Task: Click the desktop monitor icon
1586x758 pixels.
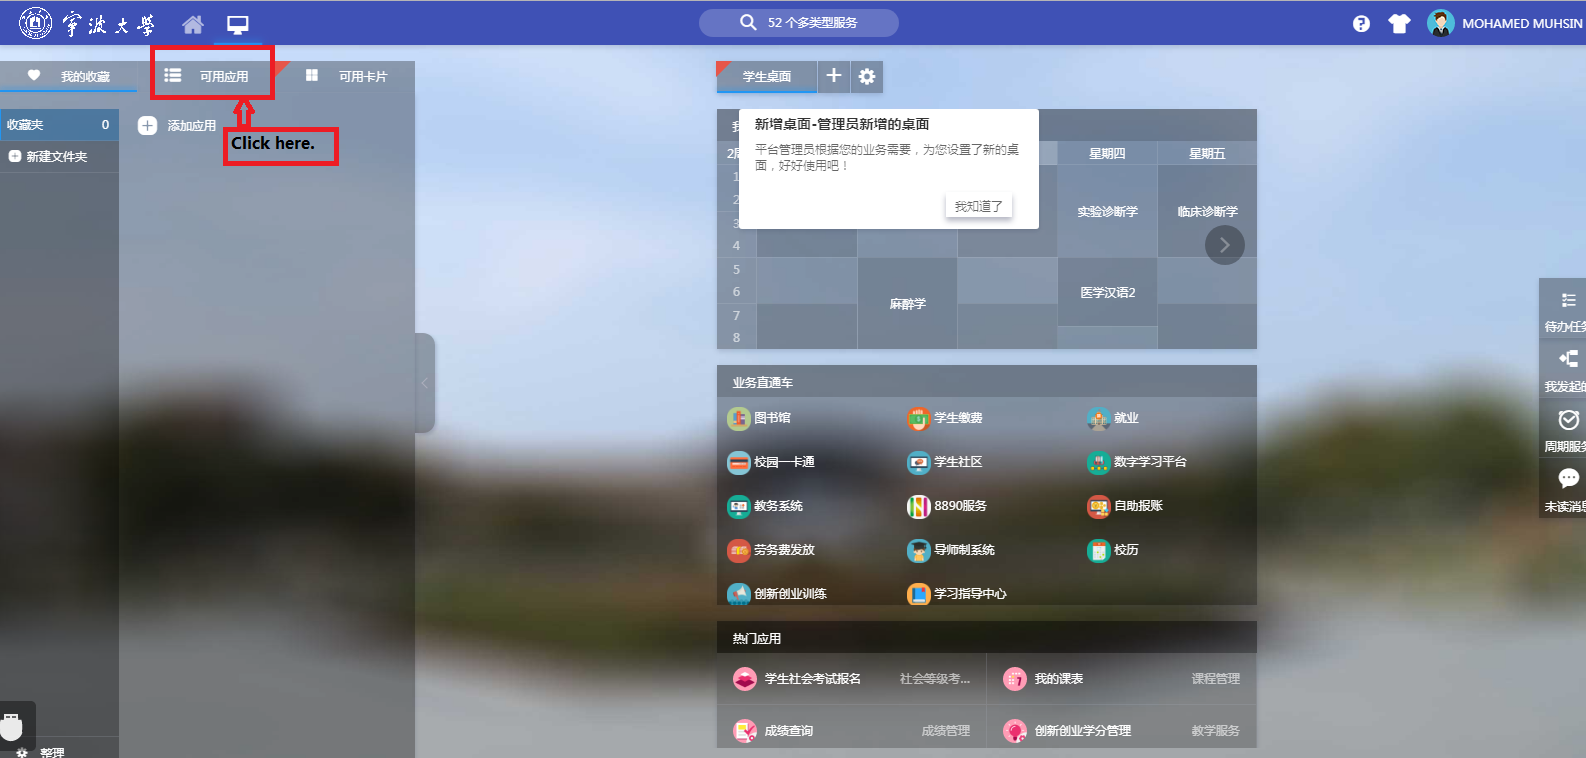Action: [x=238, y=24]
